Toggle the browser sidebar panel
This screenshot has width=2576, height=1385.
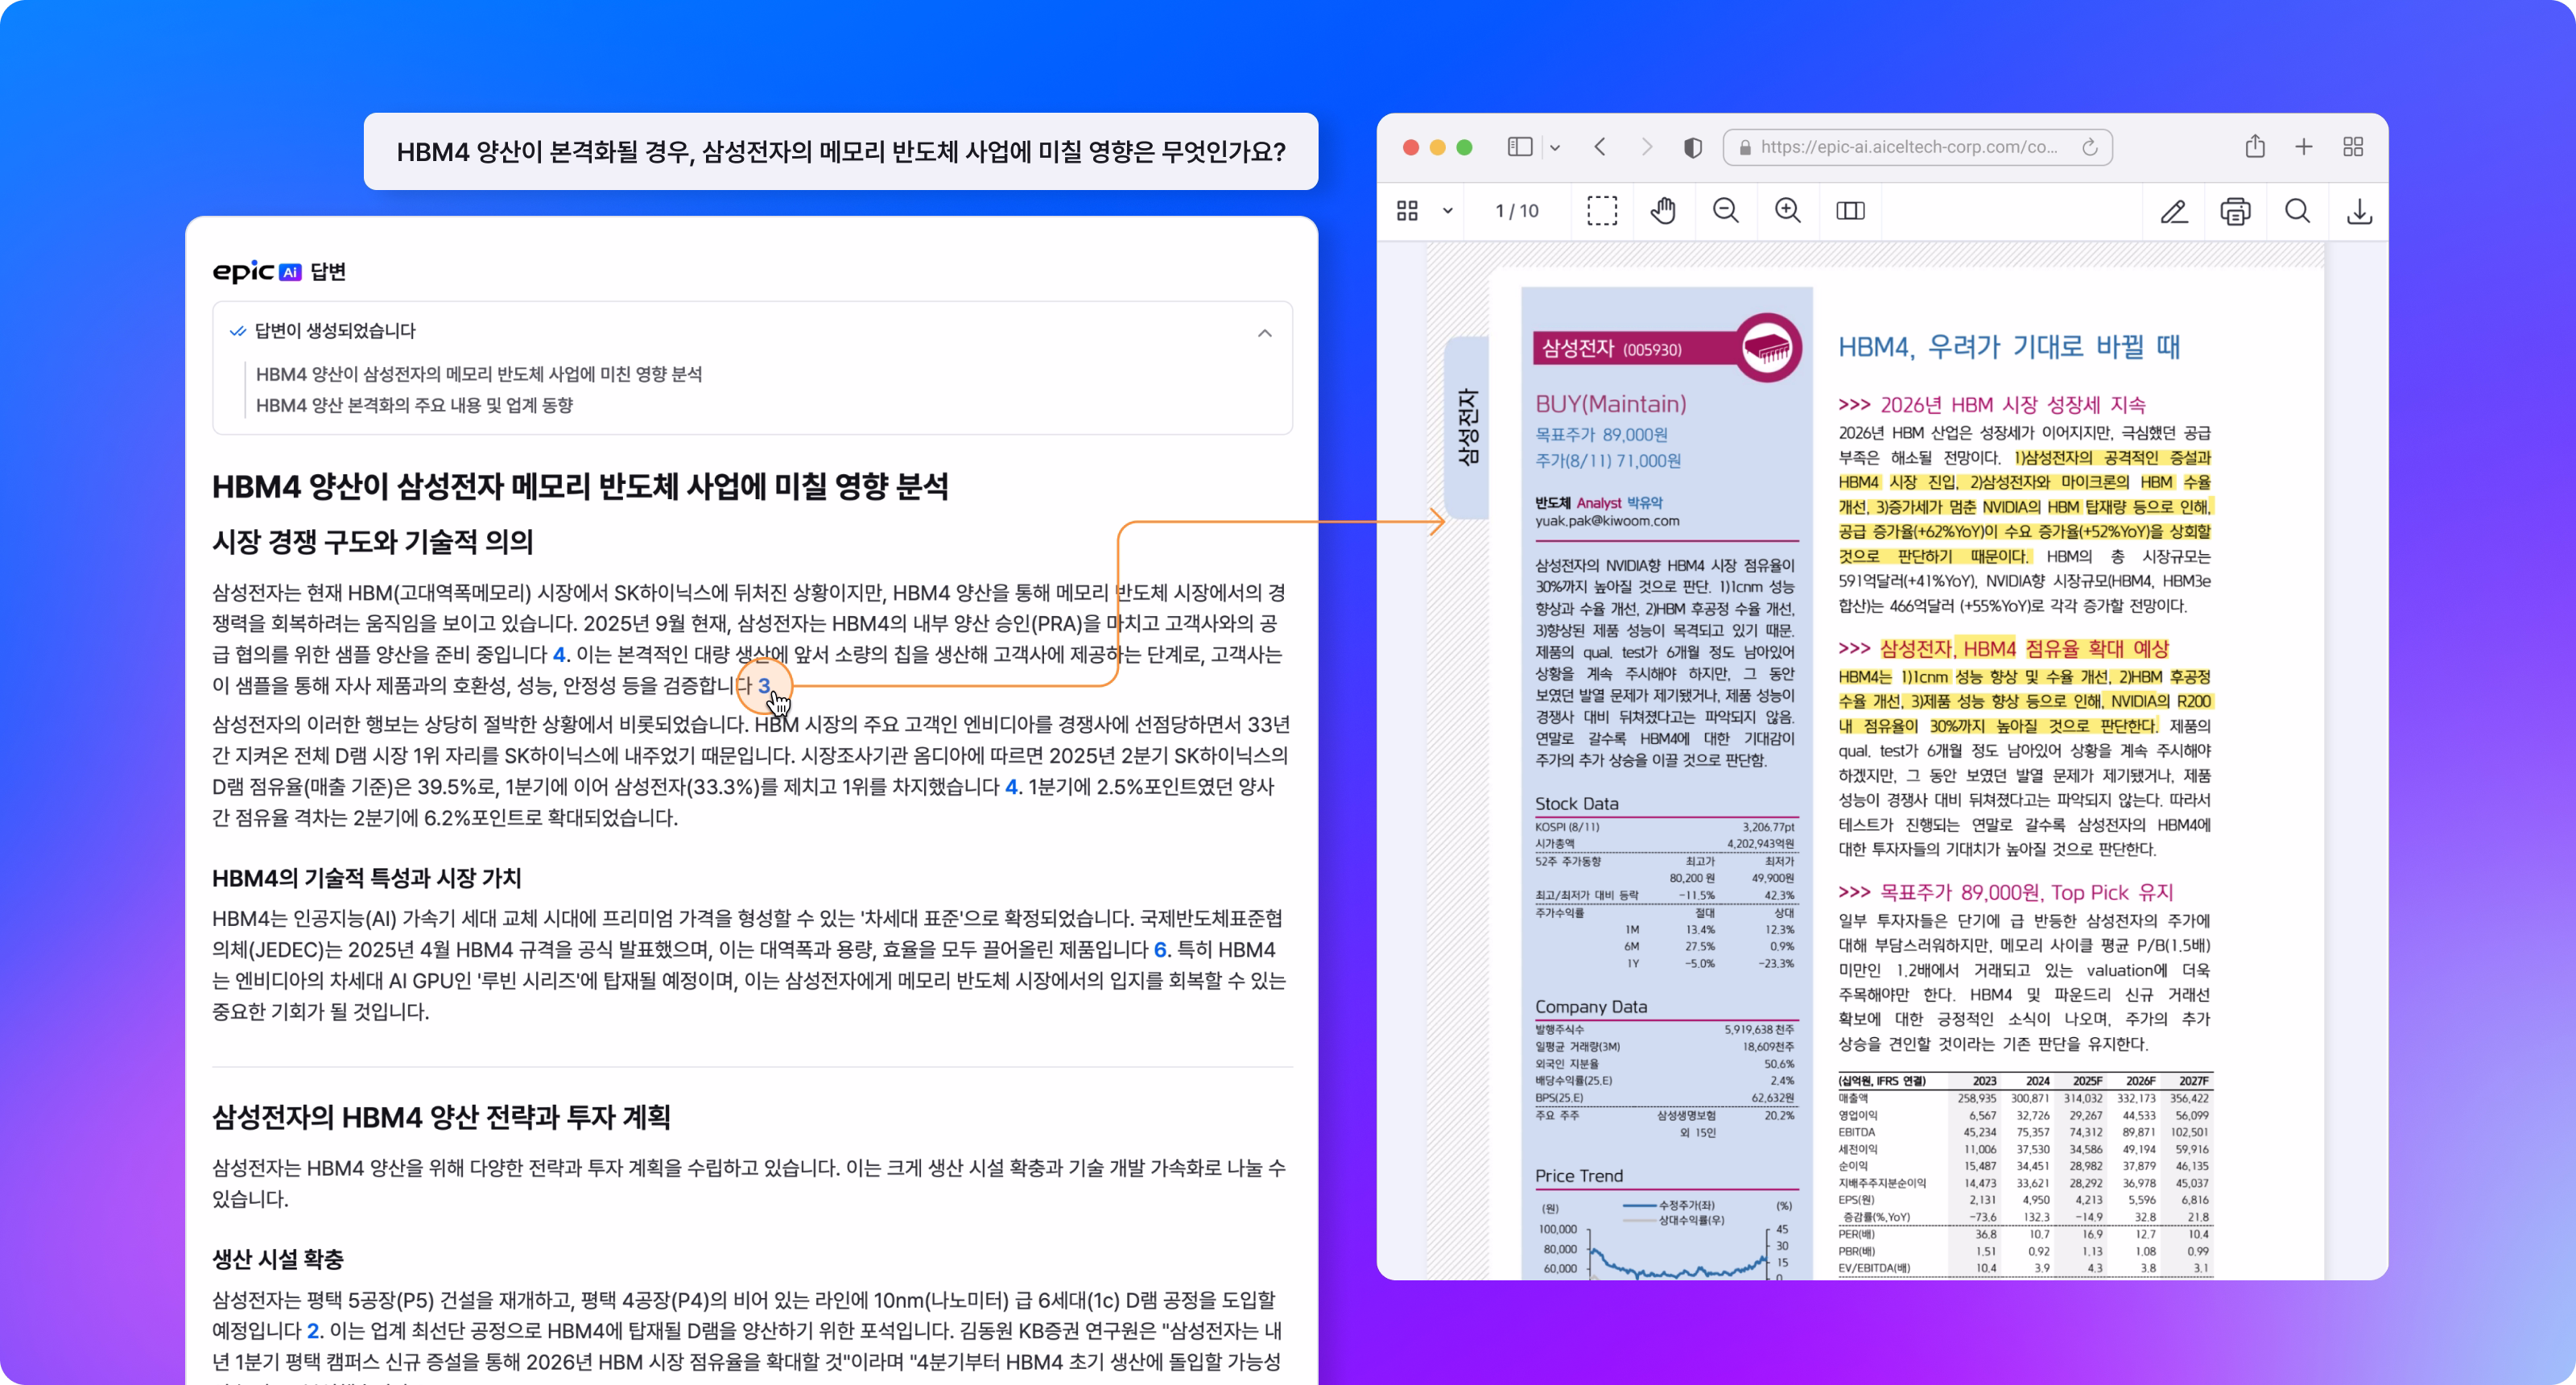pyautogui.click(x=1519, y=147)
